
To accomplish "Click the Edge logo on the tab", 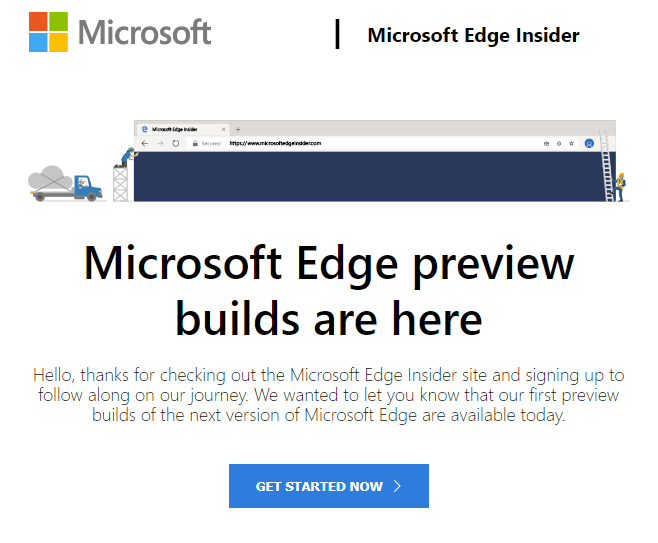I will tap(145, 129).
